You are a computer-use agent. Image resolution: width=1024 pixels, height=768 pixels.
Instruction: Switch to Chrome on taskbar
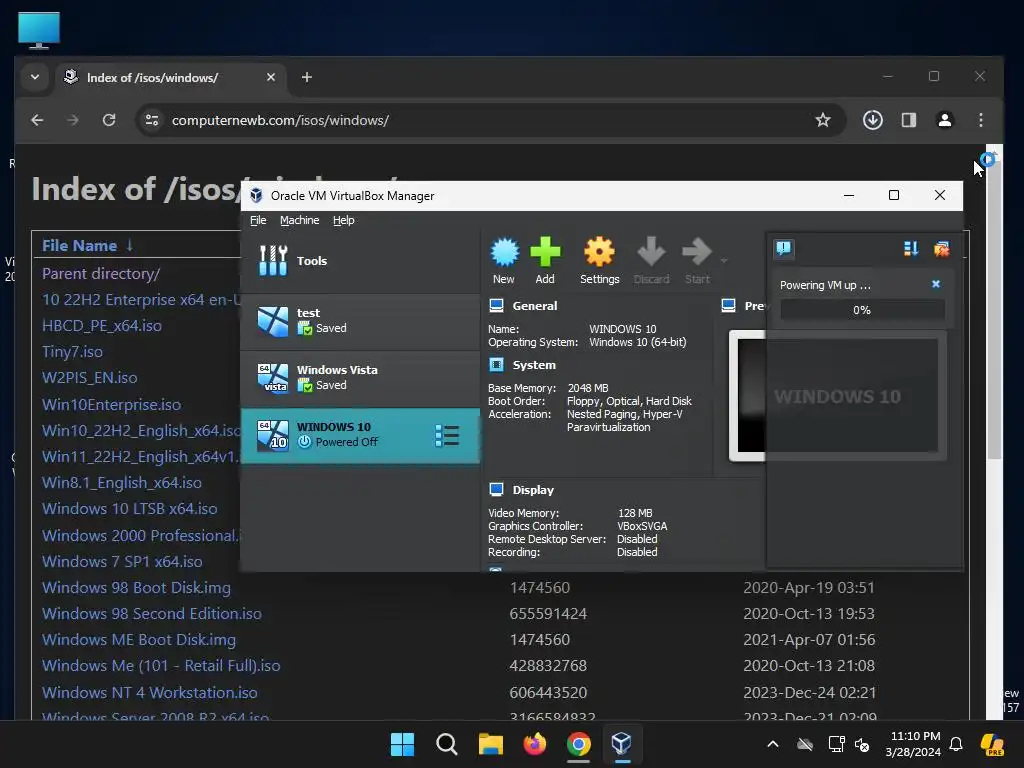click(579, 744)
